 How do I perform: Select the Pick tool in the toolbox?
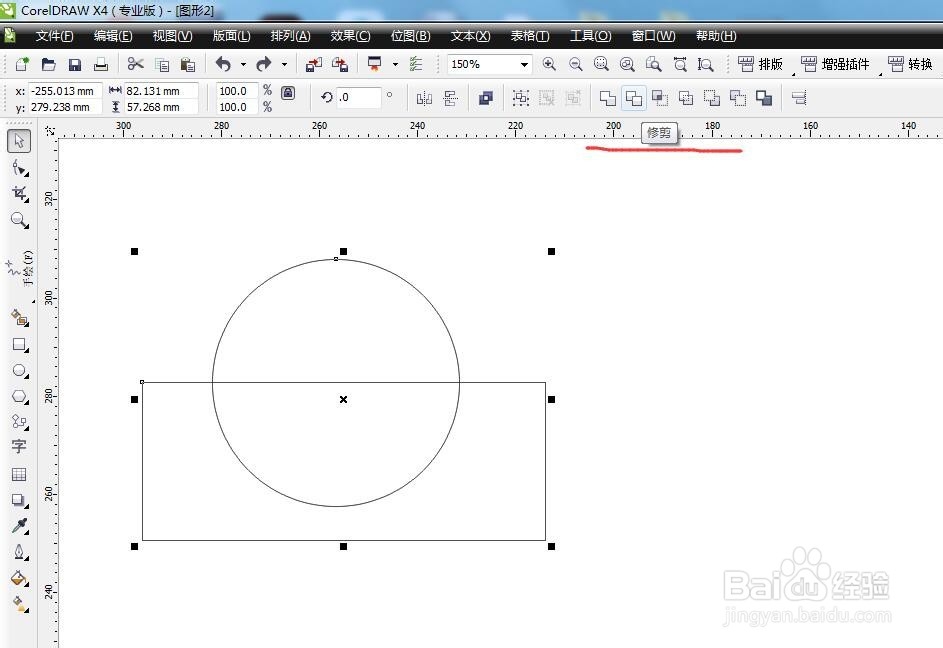[x=19, y=141]
